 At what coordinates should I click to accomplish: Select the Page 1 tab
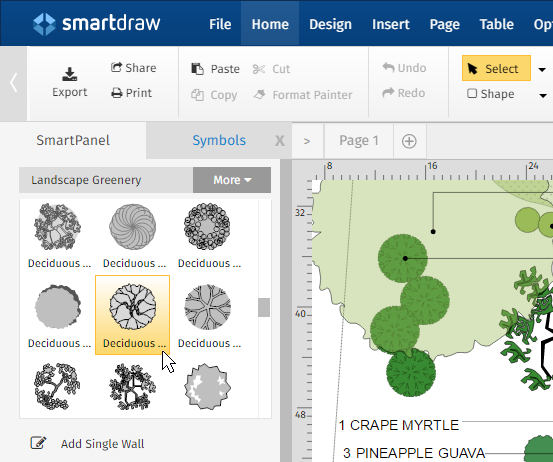point(359,141)
